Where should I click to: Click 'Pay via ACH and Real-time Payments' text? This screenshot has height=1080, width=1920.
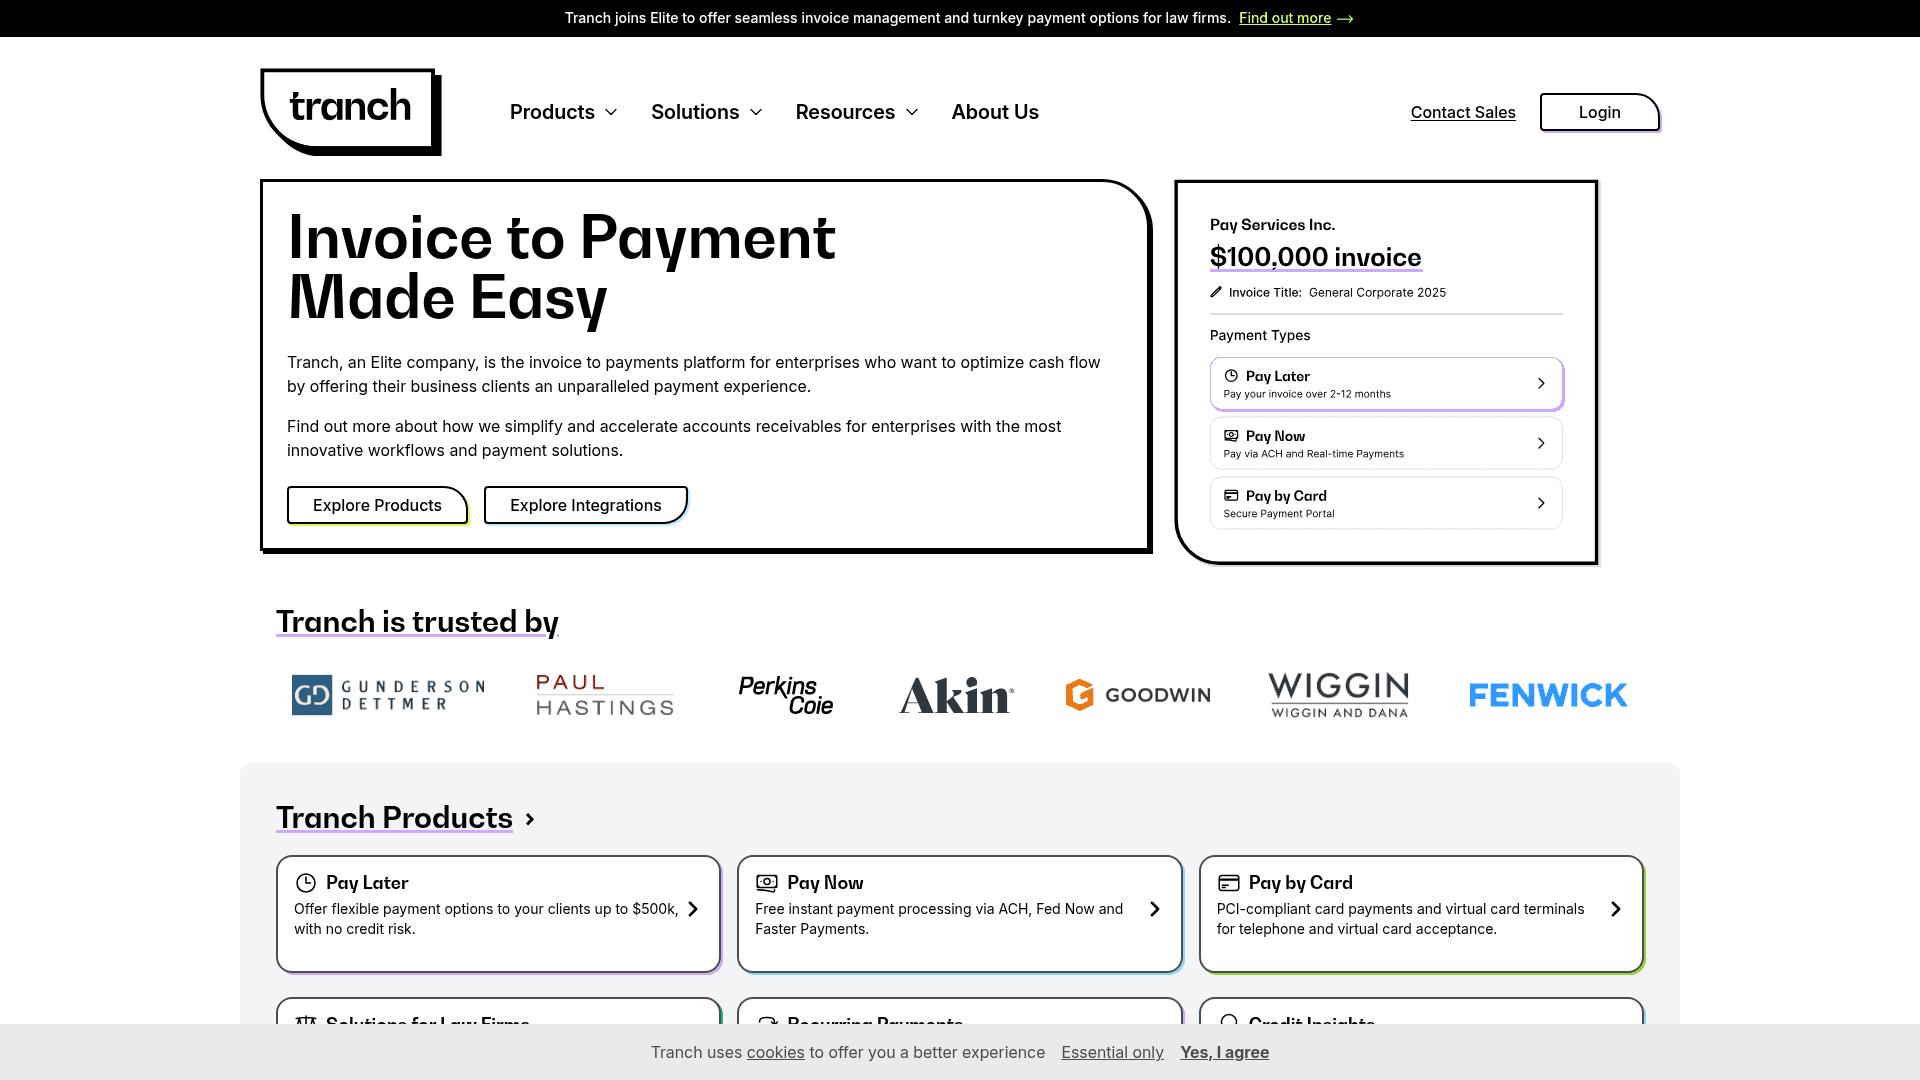tap(1313, 454)
